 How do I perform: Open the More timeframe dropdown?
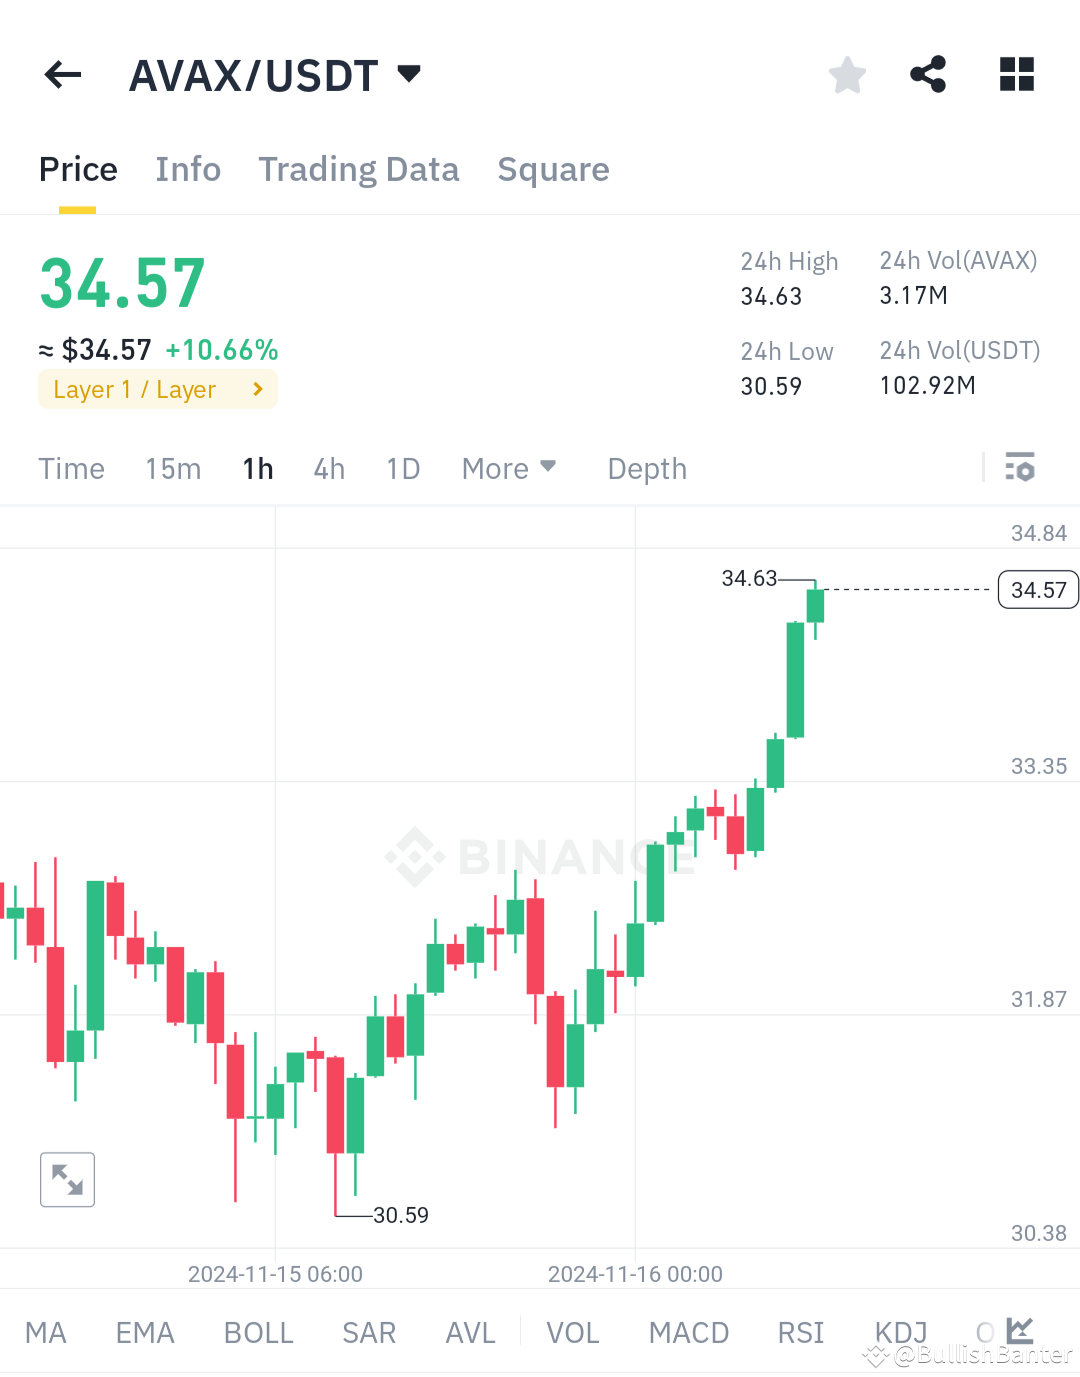509,468
